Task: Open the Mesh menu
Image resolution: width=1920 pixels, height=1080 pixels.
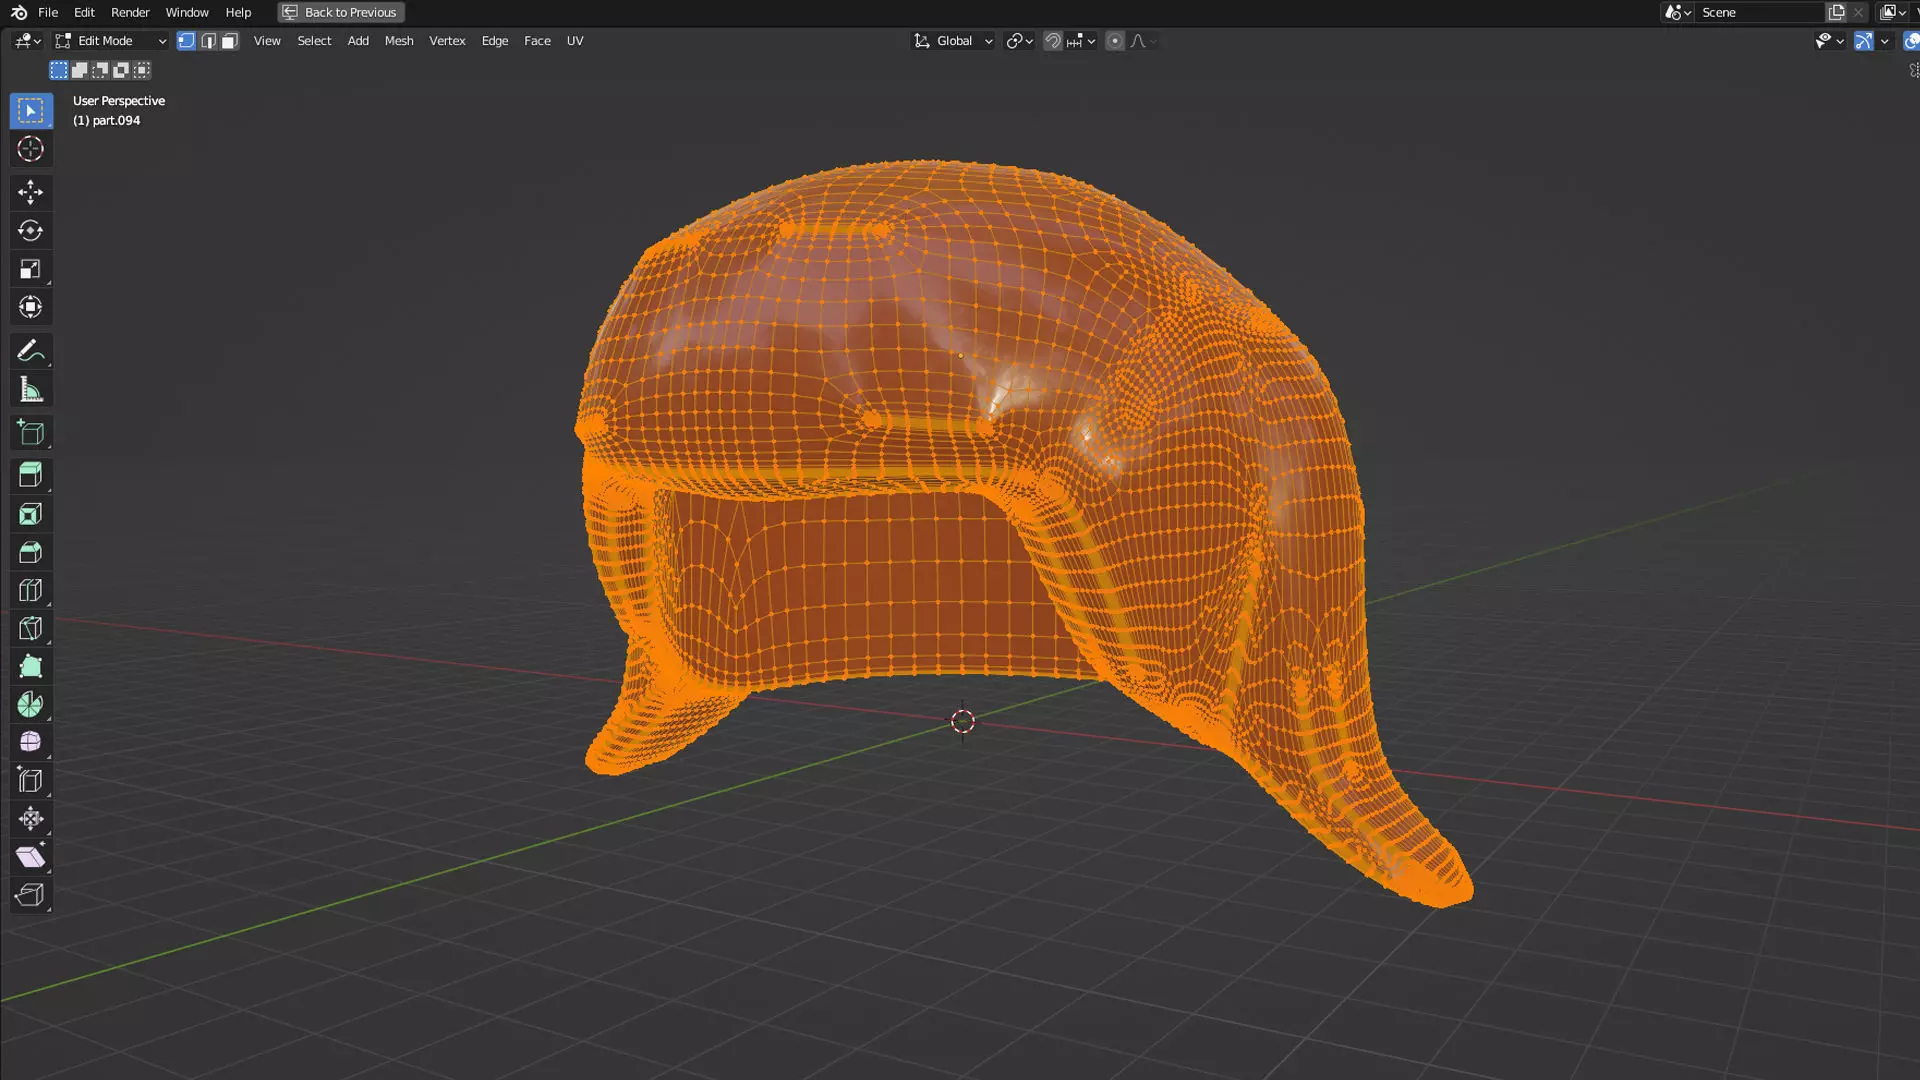Action: [x=398, y=41]
